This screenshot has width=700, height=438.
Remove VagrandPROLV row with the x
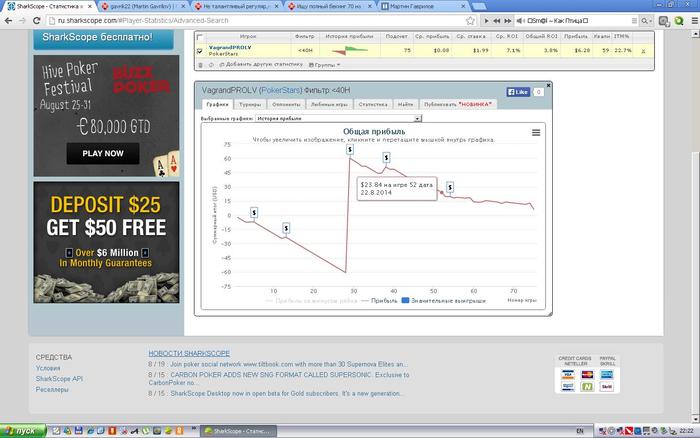coord(643,51)
